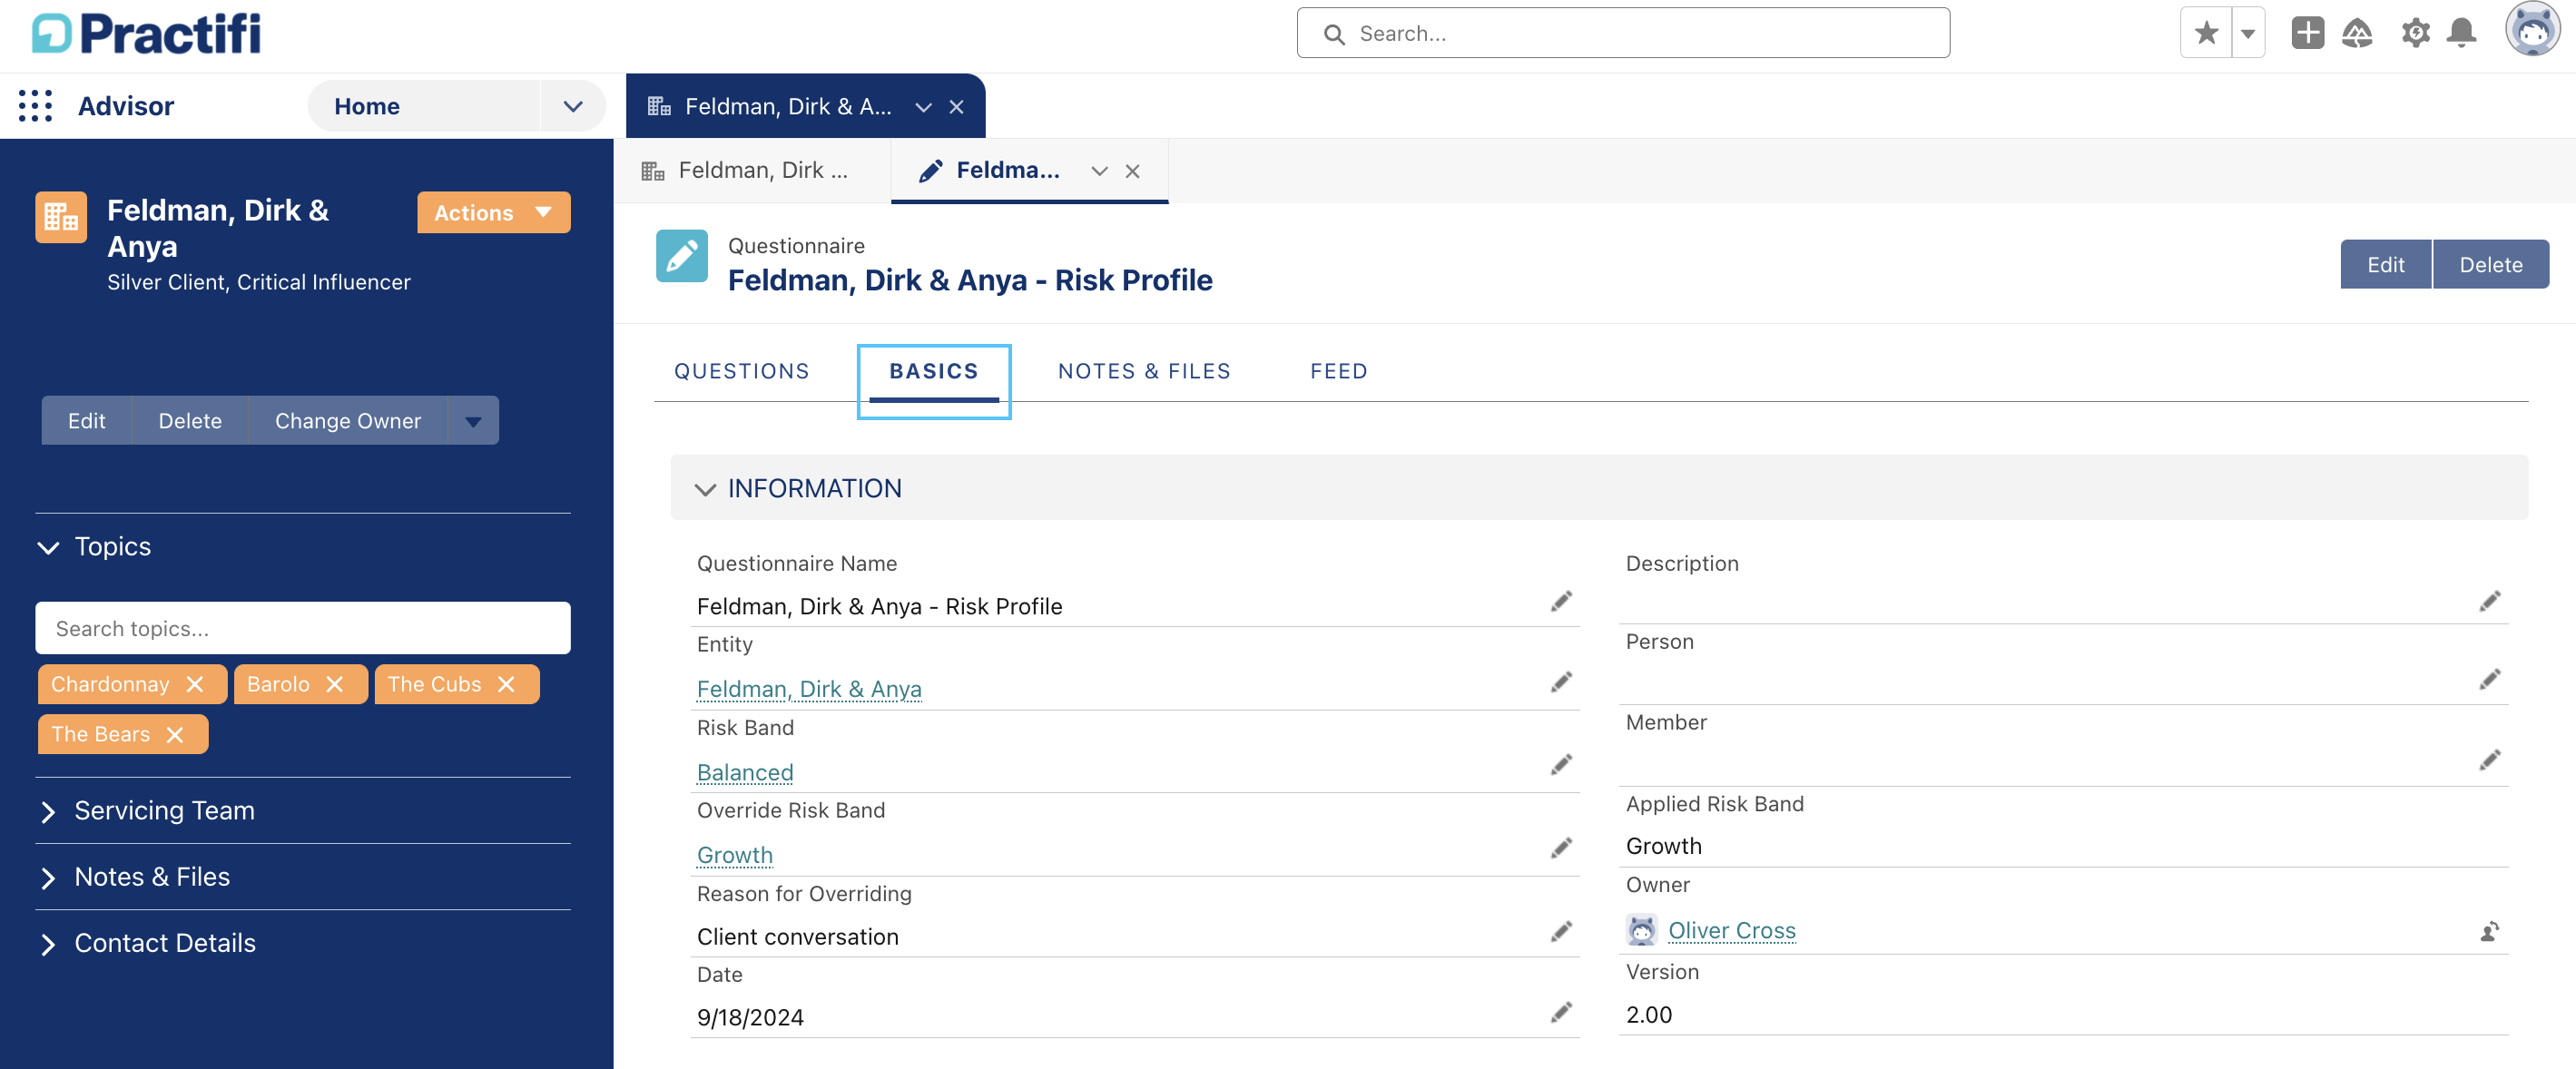Open the global create plus icon

[x=2307, y=34]
